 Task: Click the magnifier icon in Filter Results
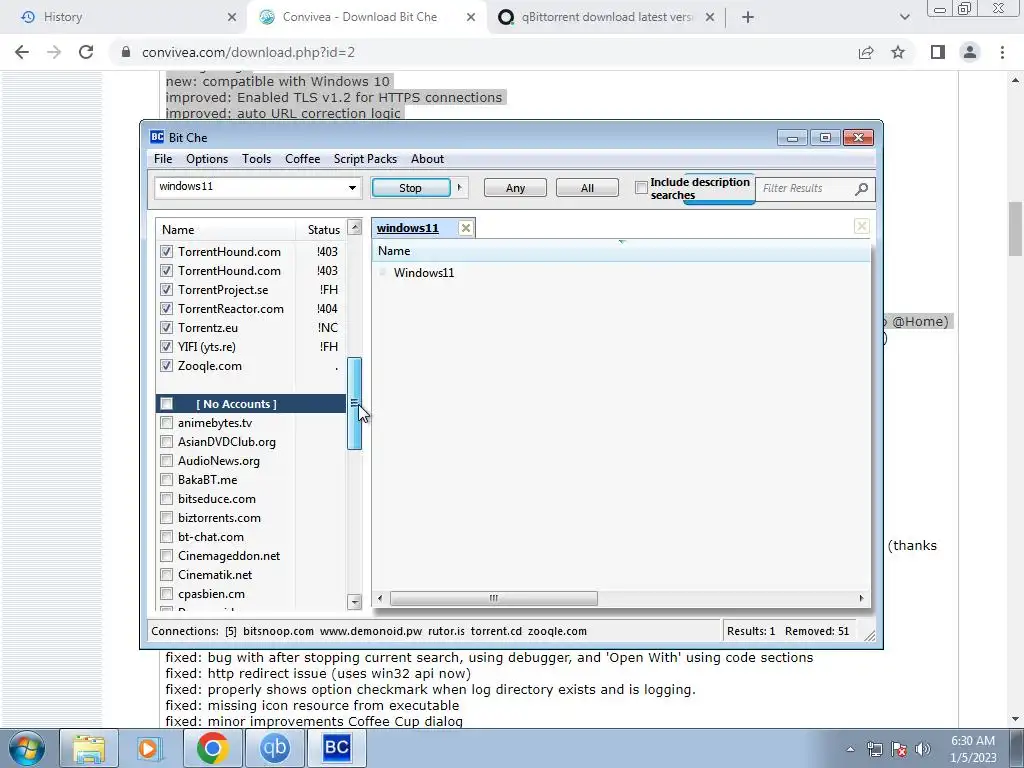tap(861, 189)
